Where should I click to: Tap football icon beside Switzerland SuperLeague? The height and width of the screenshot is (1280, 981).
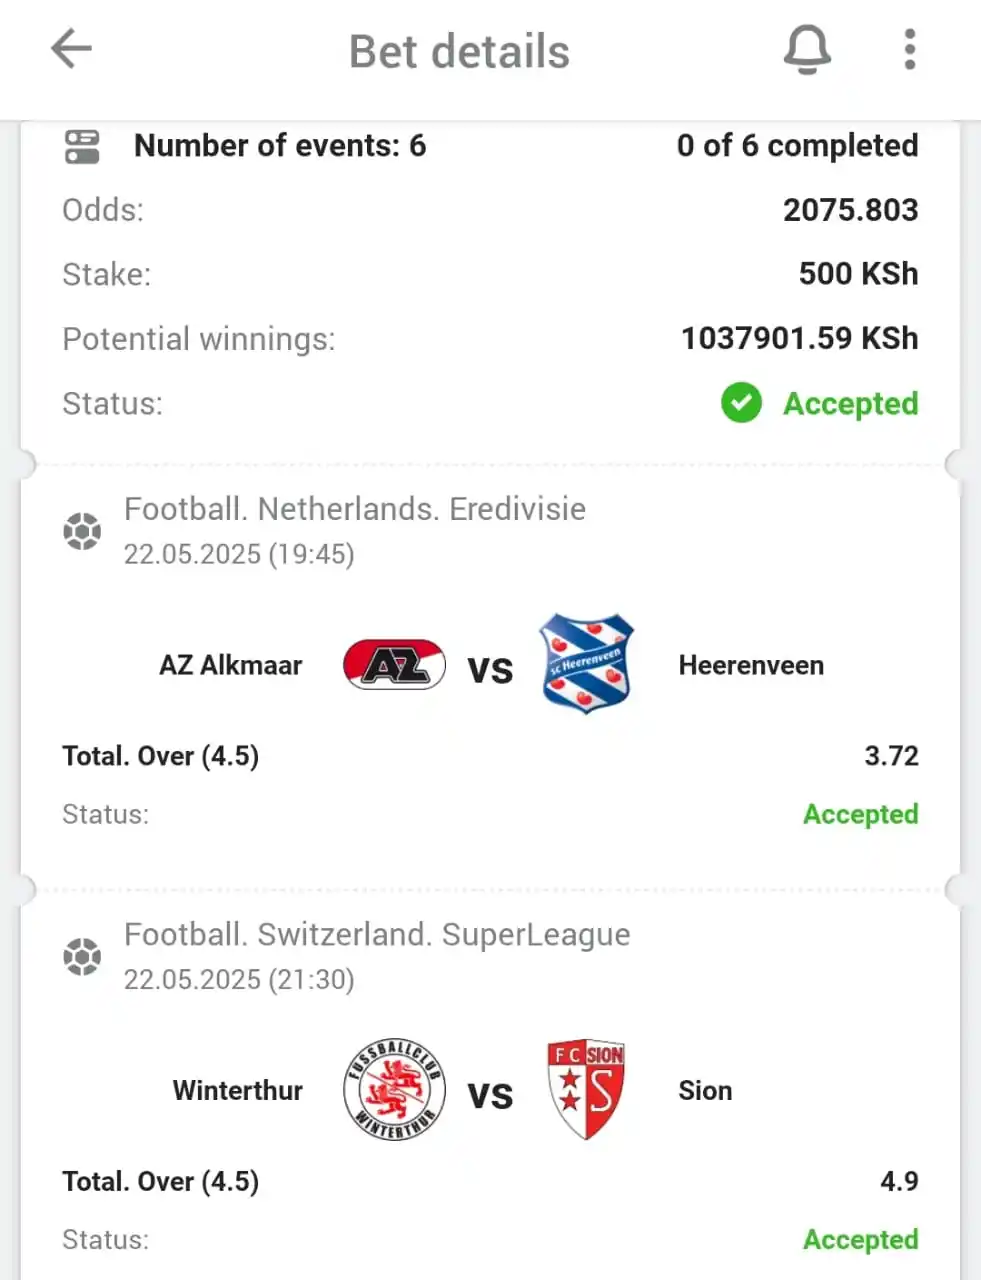[82, 957]
